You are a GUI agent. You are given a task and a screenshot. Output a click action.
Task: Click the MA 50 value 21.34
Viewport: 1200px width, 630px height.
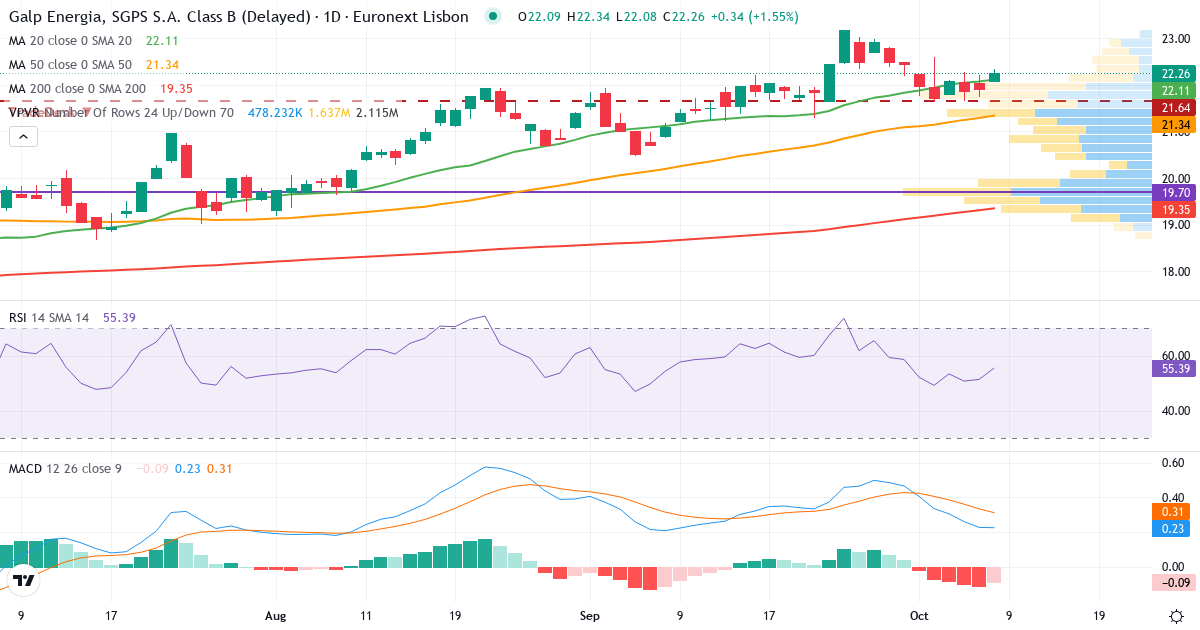162,65
